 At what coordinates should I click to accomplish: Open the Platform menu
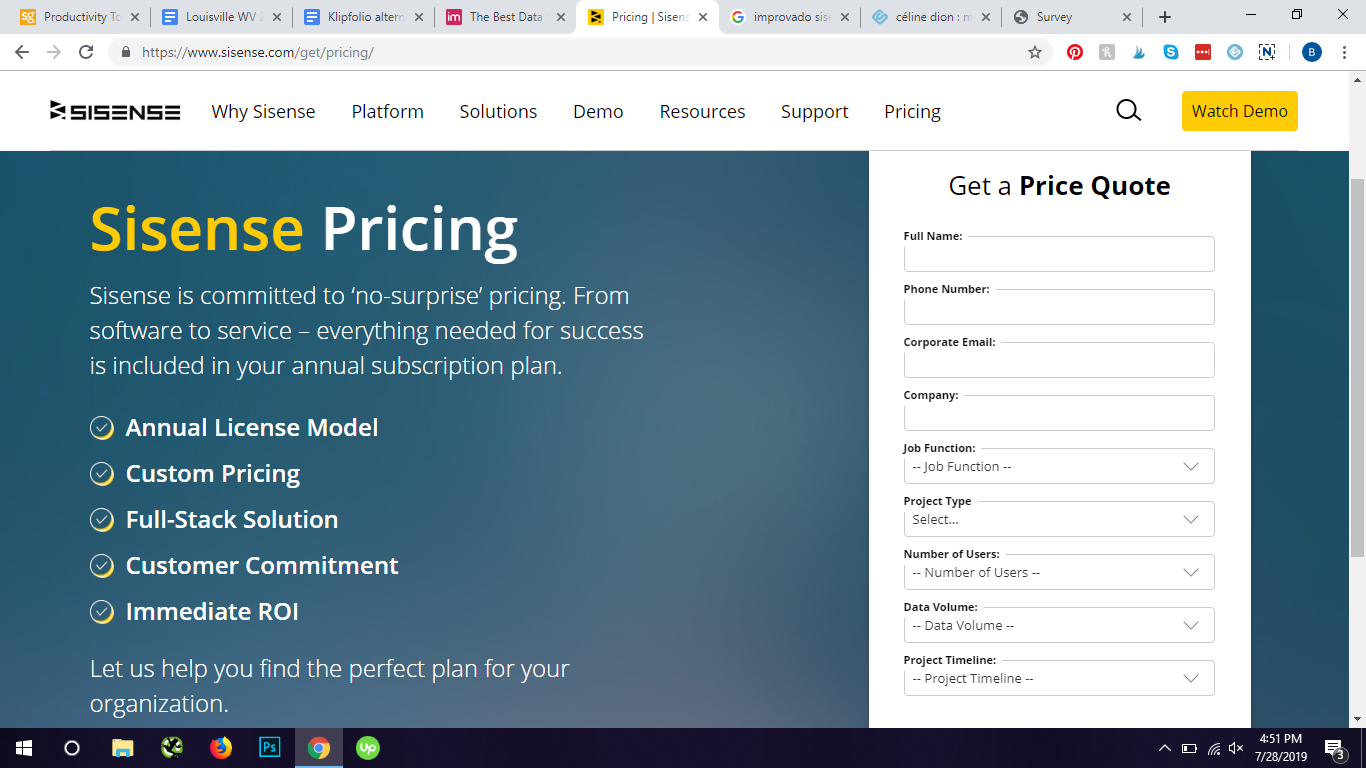click(387, 111)
